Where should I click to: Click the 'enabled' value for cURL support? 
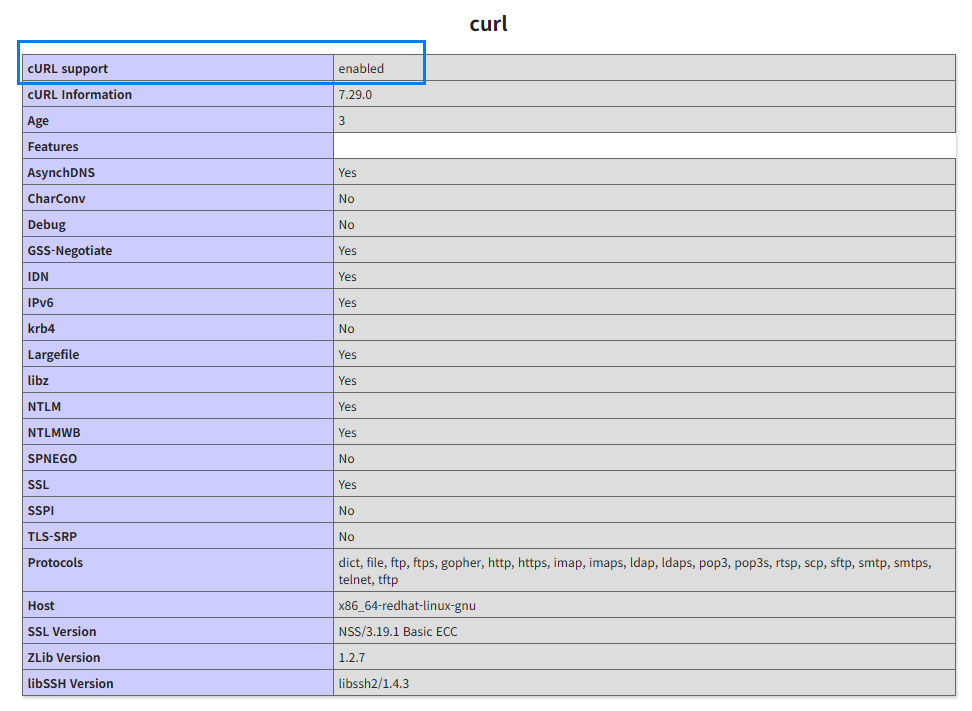(361, 69)
